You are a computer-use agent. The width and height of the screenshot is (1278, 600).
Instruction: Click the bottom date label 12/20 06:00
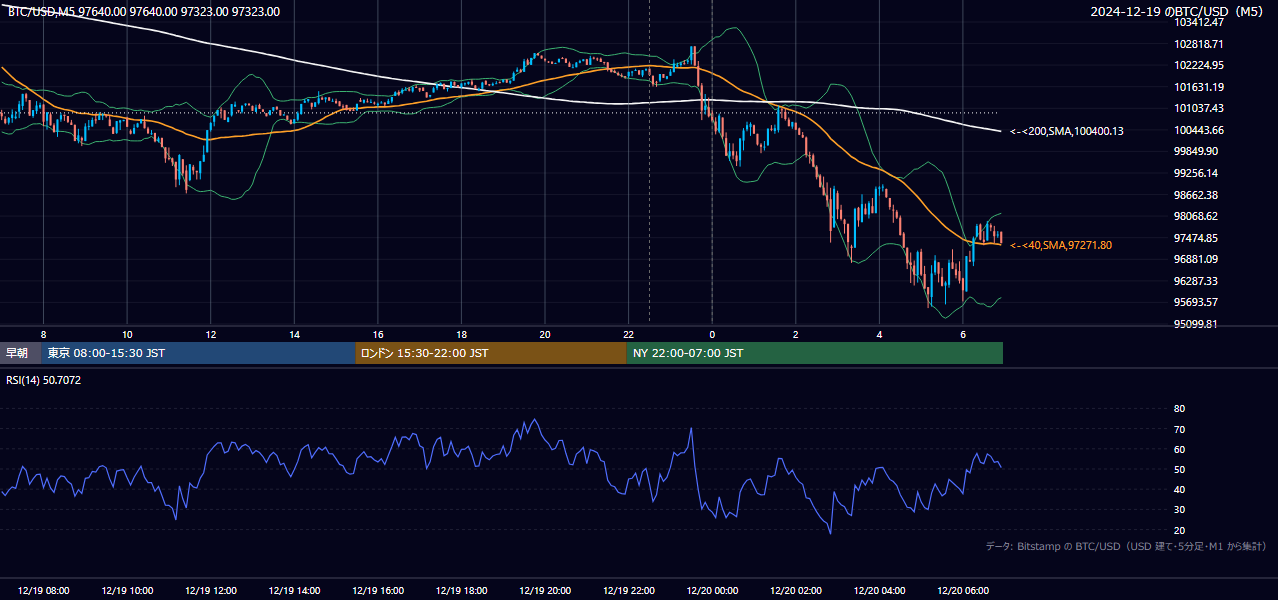coord(963,591)
